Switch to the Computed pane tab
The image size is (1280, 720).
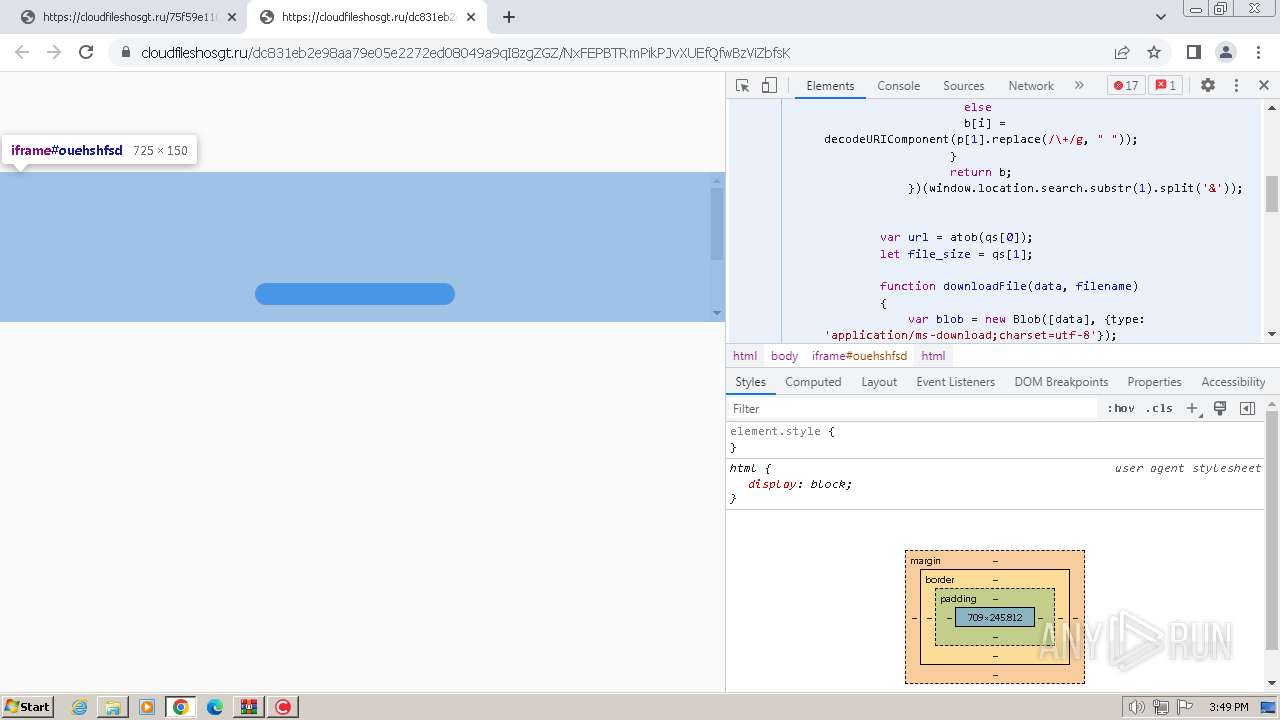813,382
